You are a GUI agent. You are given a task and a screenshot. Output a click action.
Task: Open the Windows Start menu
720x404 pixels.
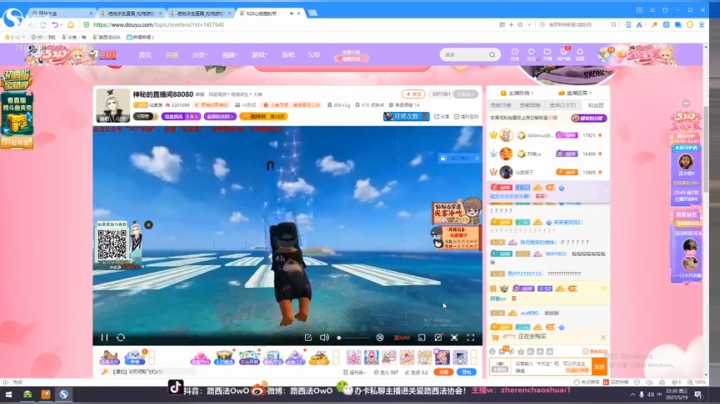coord(8,394)
